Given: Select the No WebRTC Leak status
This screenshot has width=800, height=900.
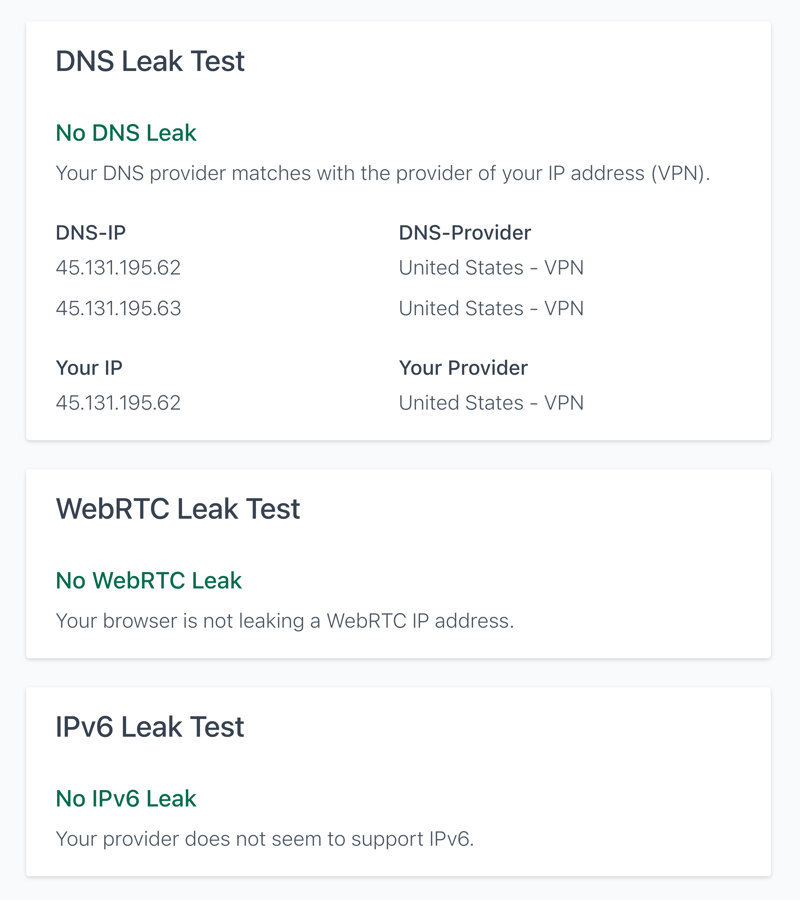Looking at the screenshot, I should pyautogui.click(x=149, y=580).
